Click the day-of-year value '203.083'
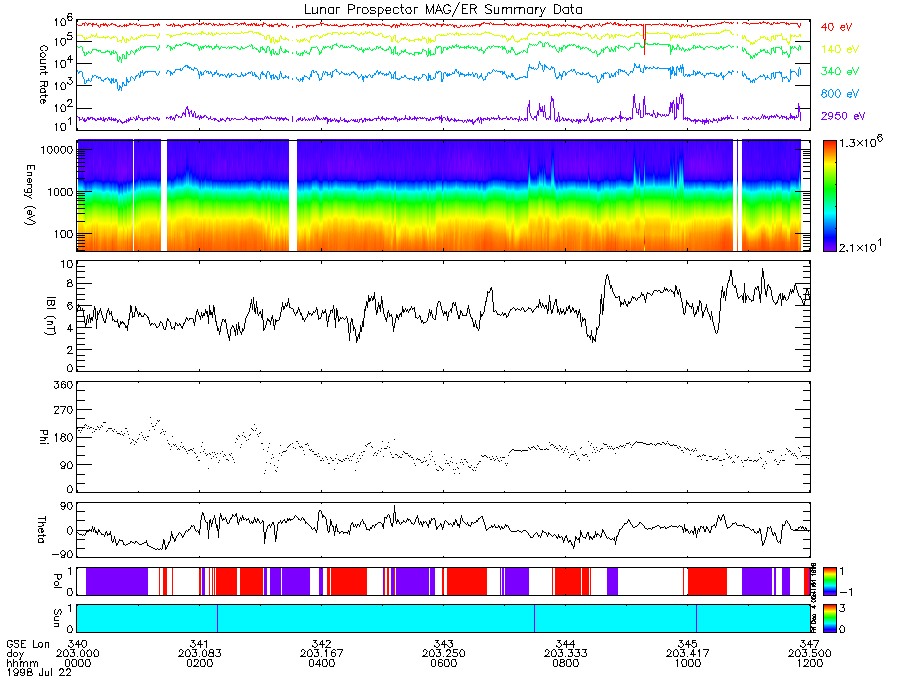Viewport: 900px width, 700px height. point(199,654)
